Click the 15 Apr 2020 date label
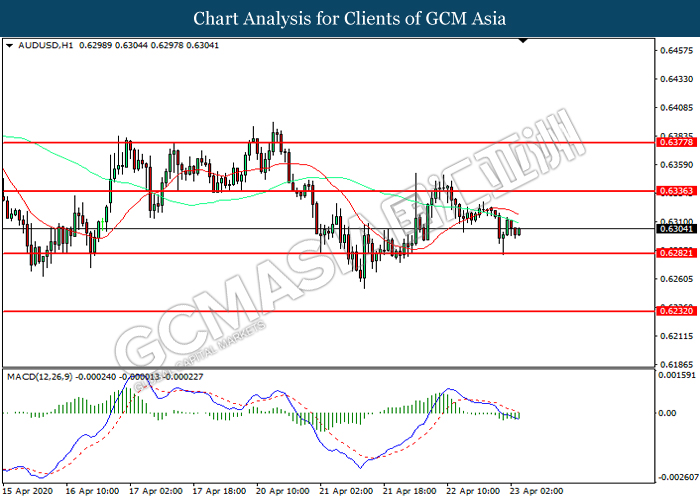Image resolution: width=700 pixels, height=500 pixels. tap(27, 491)
